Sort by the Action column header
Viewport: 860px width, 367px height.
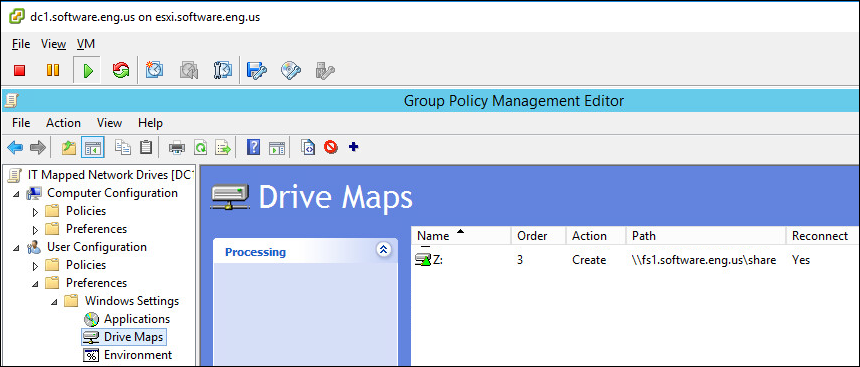pyautogui.click(x=596, y=236)
